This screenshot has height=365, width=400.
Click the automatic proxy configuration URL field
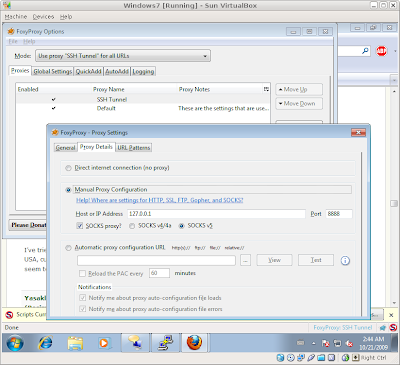(156, 260)
